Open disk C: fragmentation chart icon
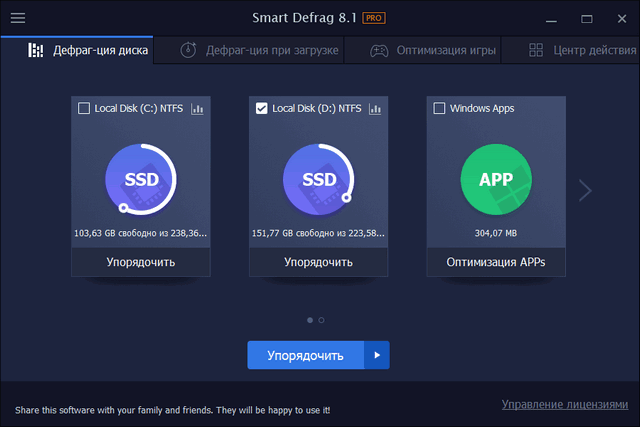This screenshot has width=640, height=427. pyautogui.click(x=197, y=109)
